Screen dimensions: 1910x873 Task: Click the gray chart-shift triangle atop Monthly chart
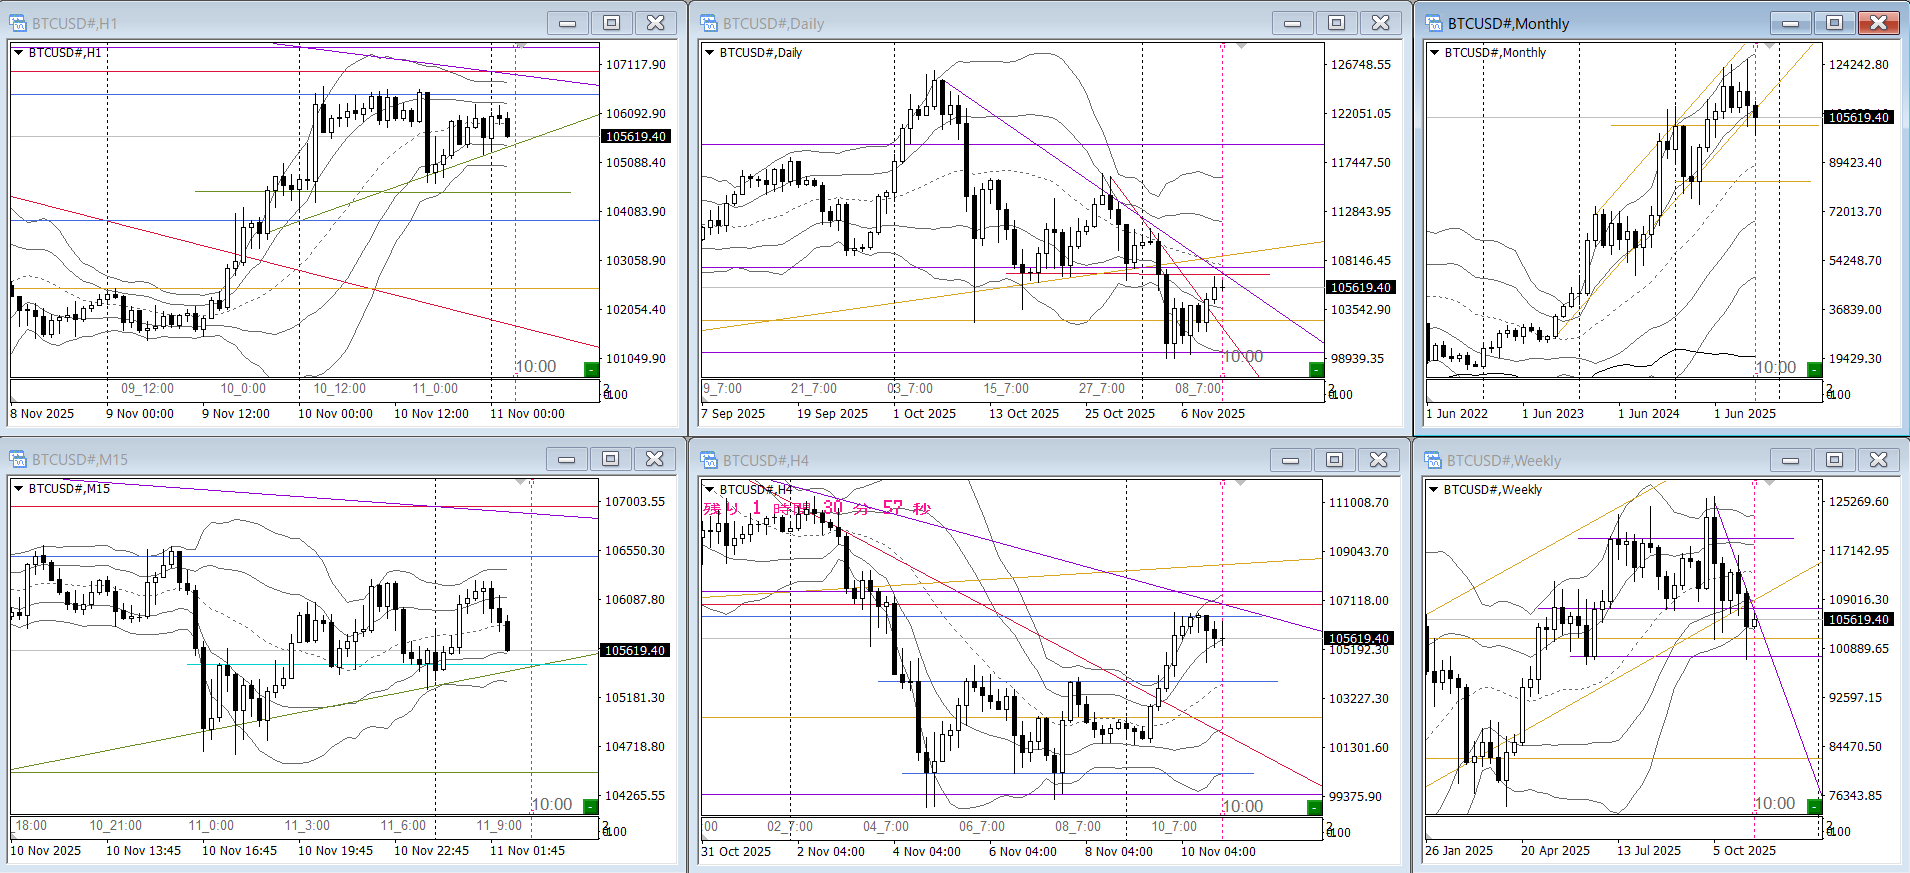[1769, 46]
